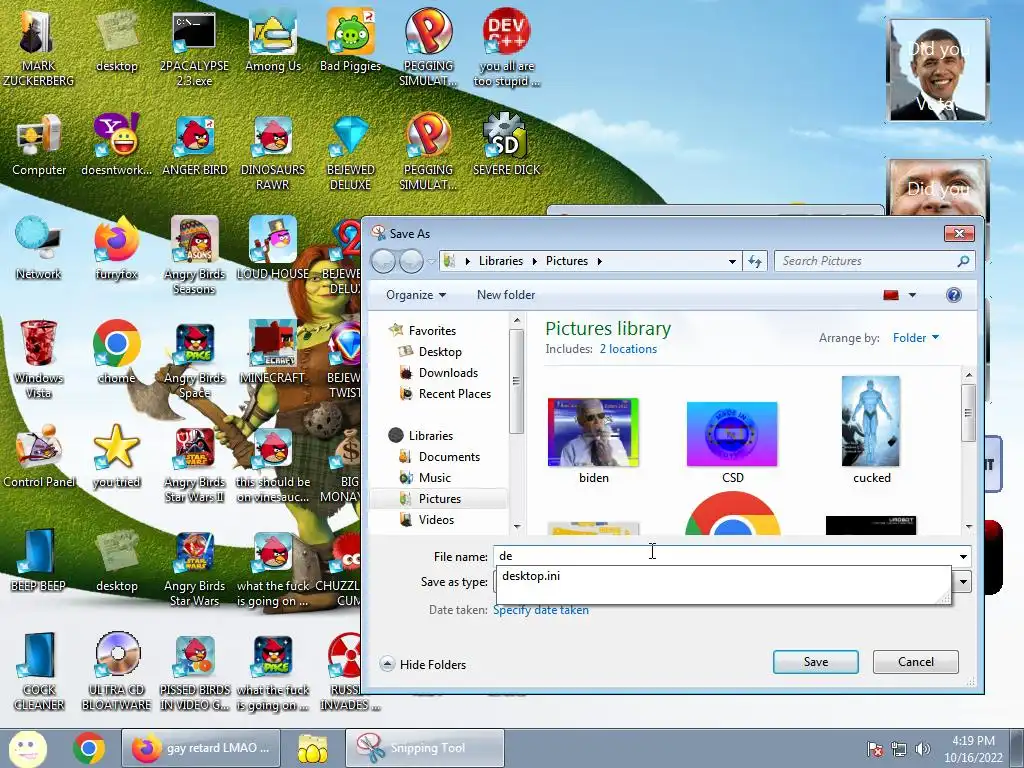This screenshot has width=1024, height=768.
Task: Open the MARK ZUCKERBERG desktop icon
Action: coord(39,49)
